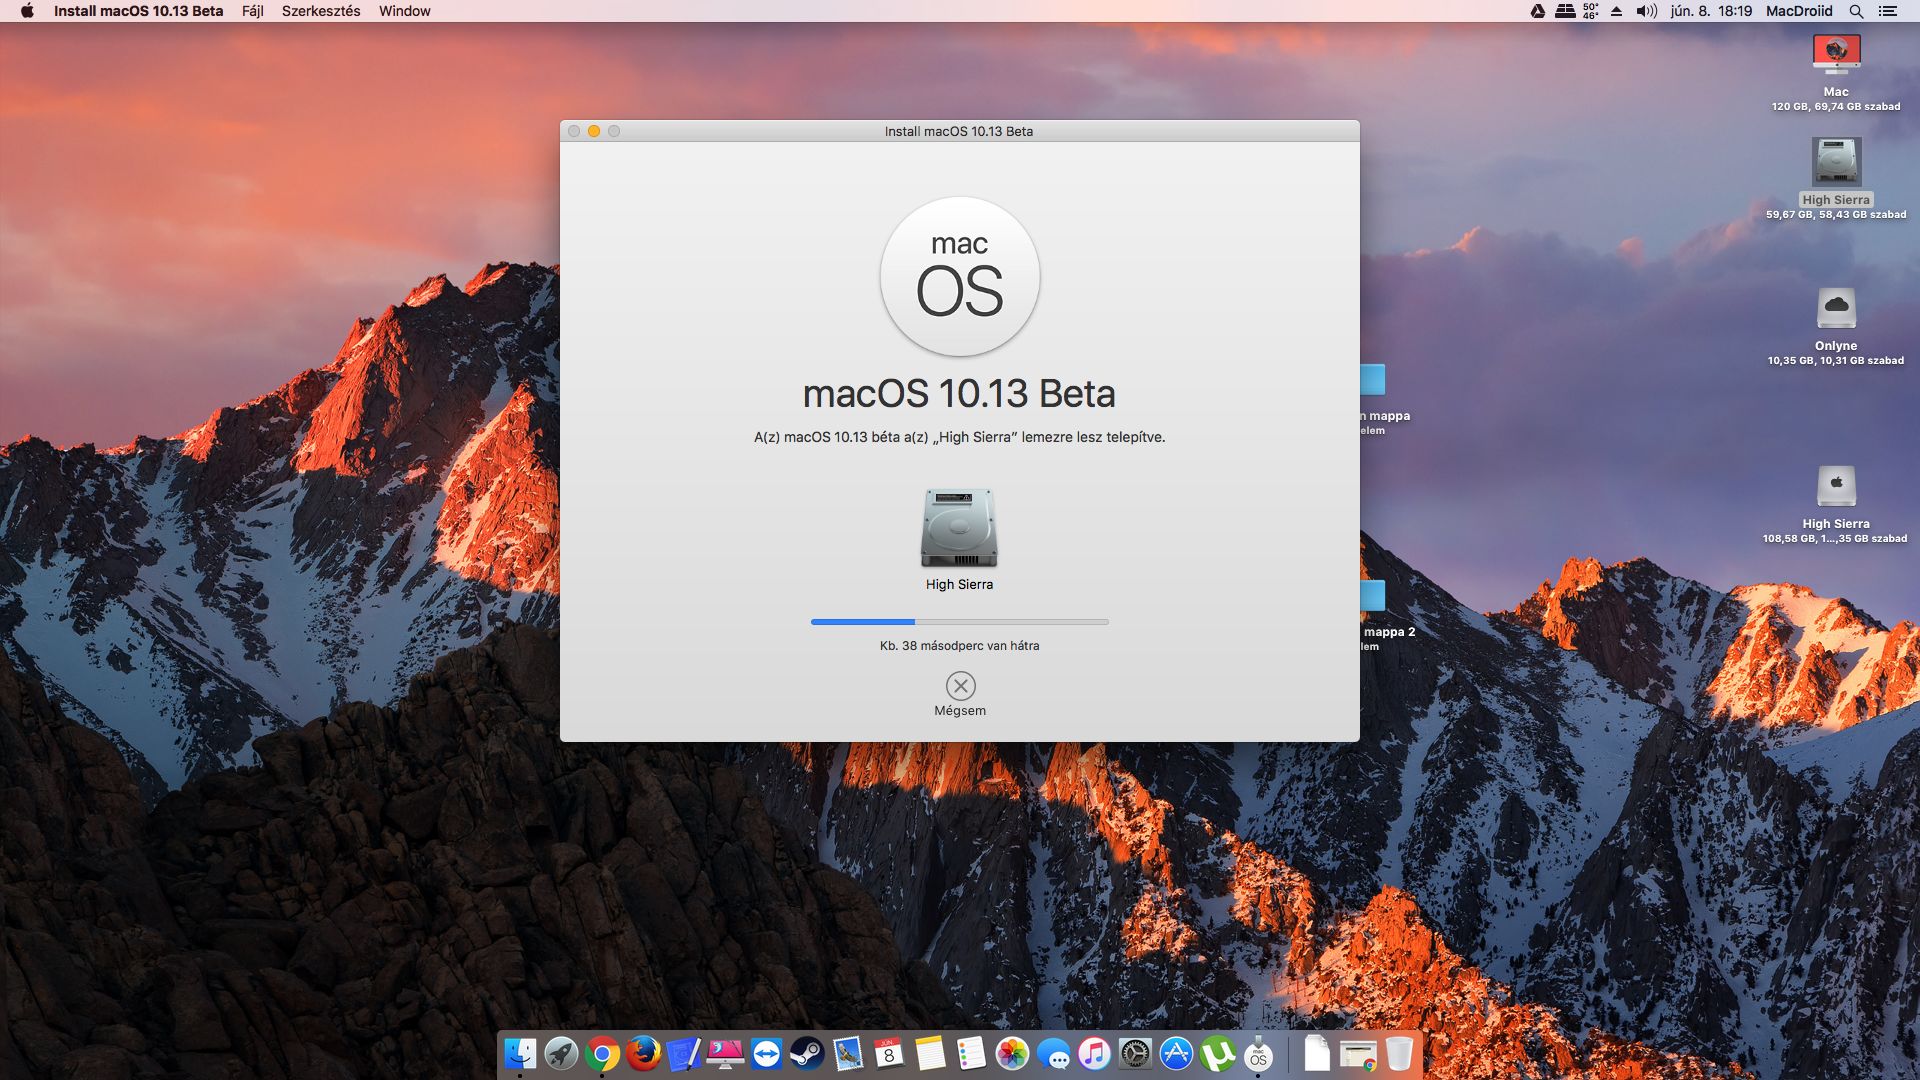The height and width of the screenshot is (1080, 1920).
Task: Open Reminders from the Dock
Action: point(971,1053)
